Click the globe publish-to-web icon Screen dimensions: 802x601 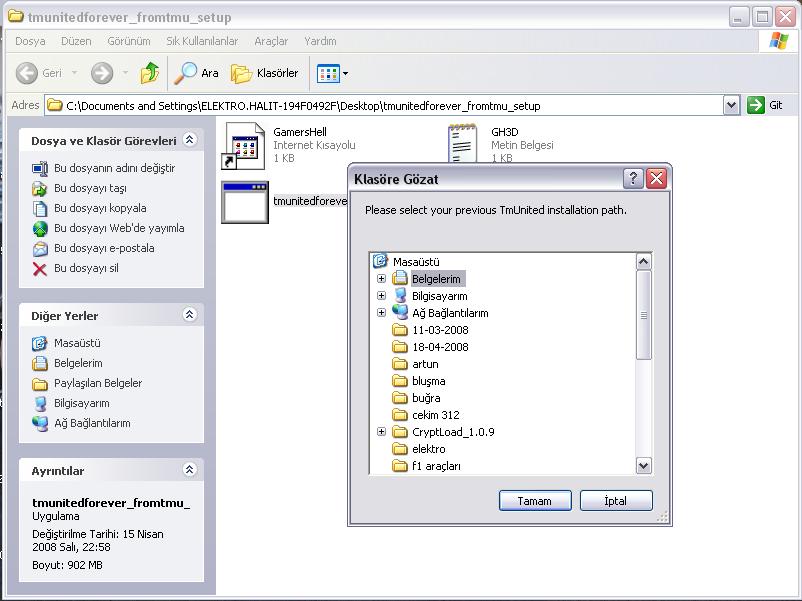[40, 229]
